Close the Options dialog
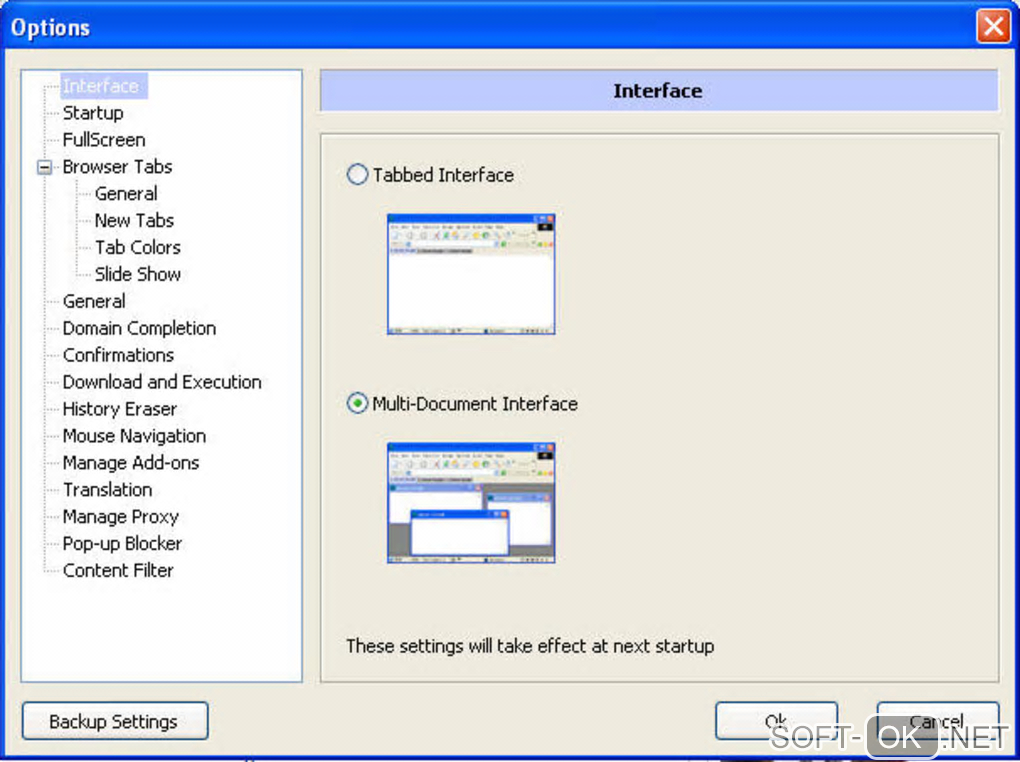Viewport: 1020px width, 762px height. pos(993,27)
